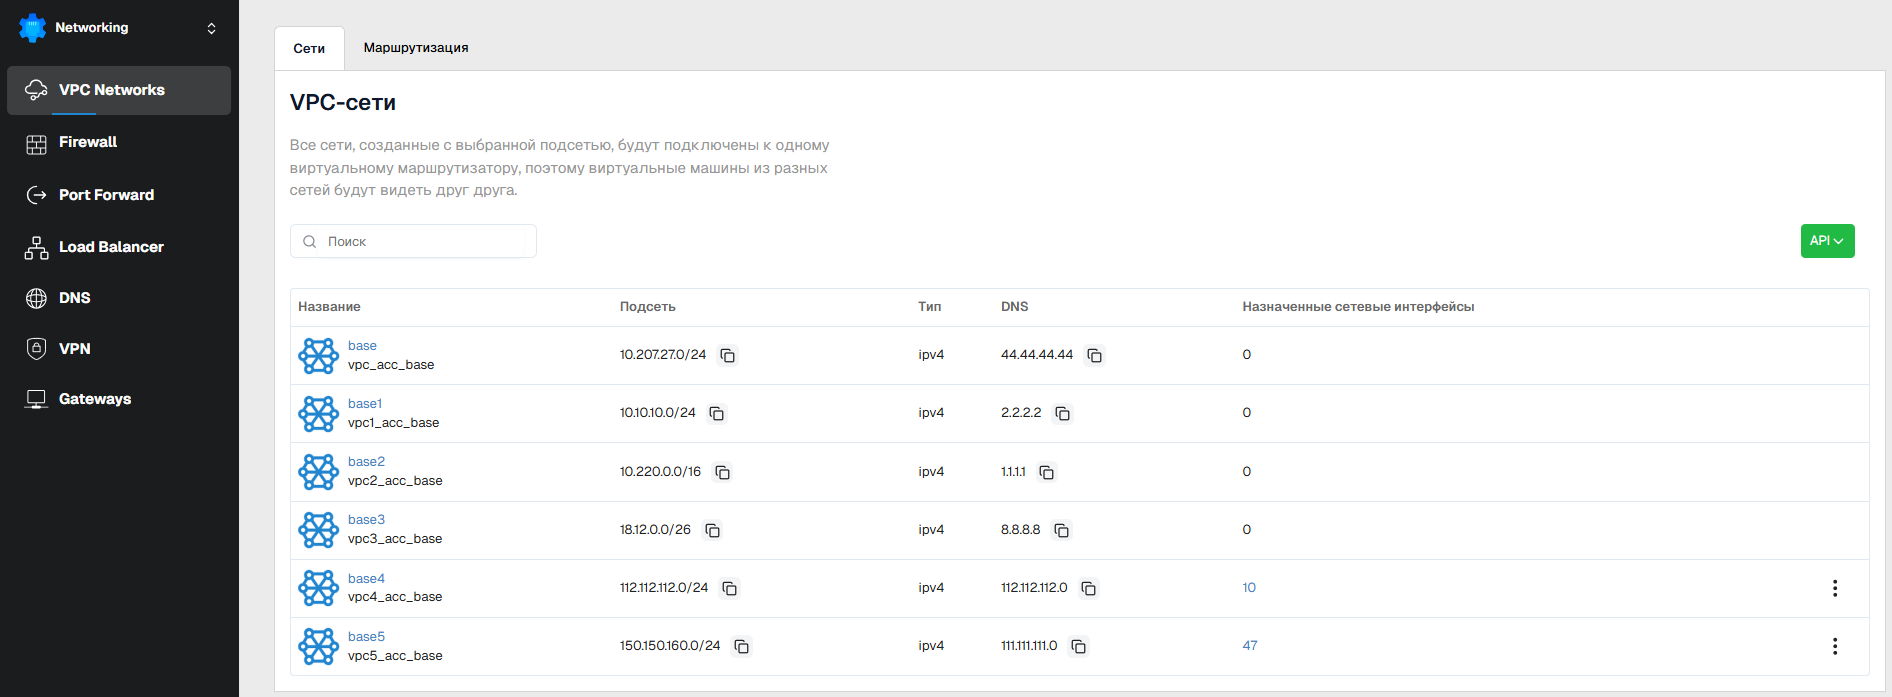This screenshot has height=697, width=1892.
Task: Open Firewall in the sidebar
Action: 88,142
